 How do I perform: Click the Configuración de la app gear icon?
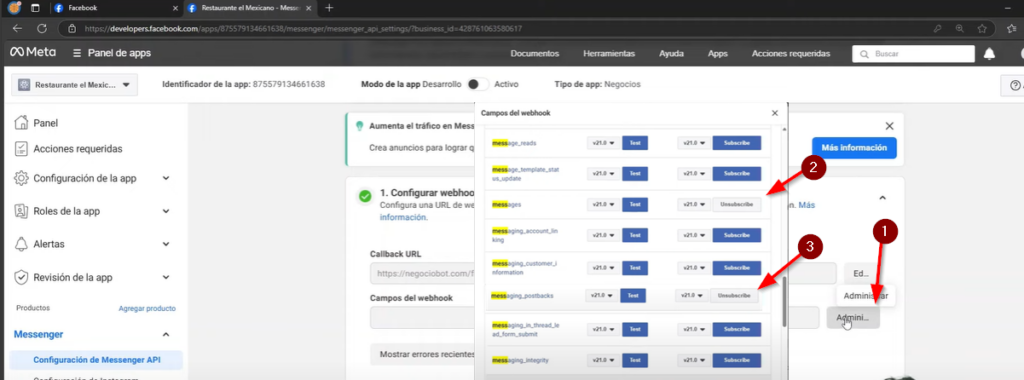(22, 178)
